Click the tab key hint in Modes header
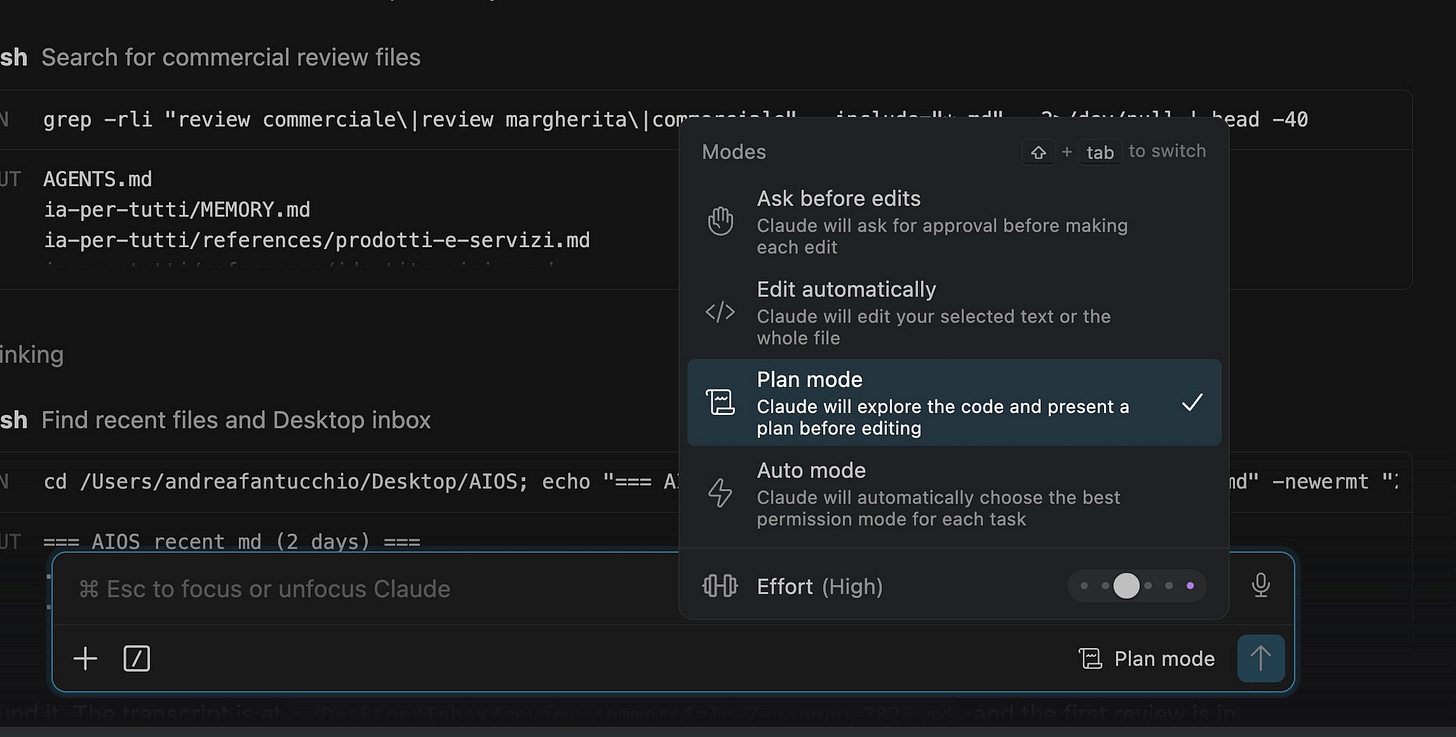This screenshot has width=1456, height=737. point(1100,152)
